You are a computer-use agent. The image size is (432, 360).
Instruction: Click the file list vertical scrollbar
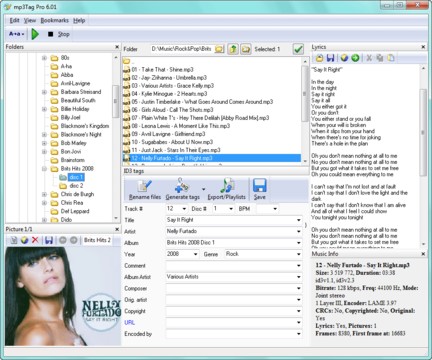click(x=305, y=94)
